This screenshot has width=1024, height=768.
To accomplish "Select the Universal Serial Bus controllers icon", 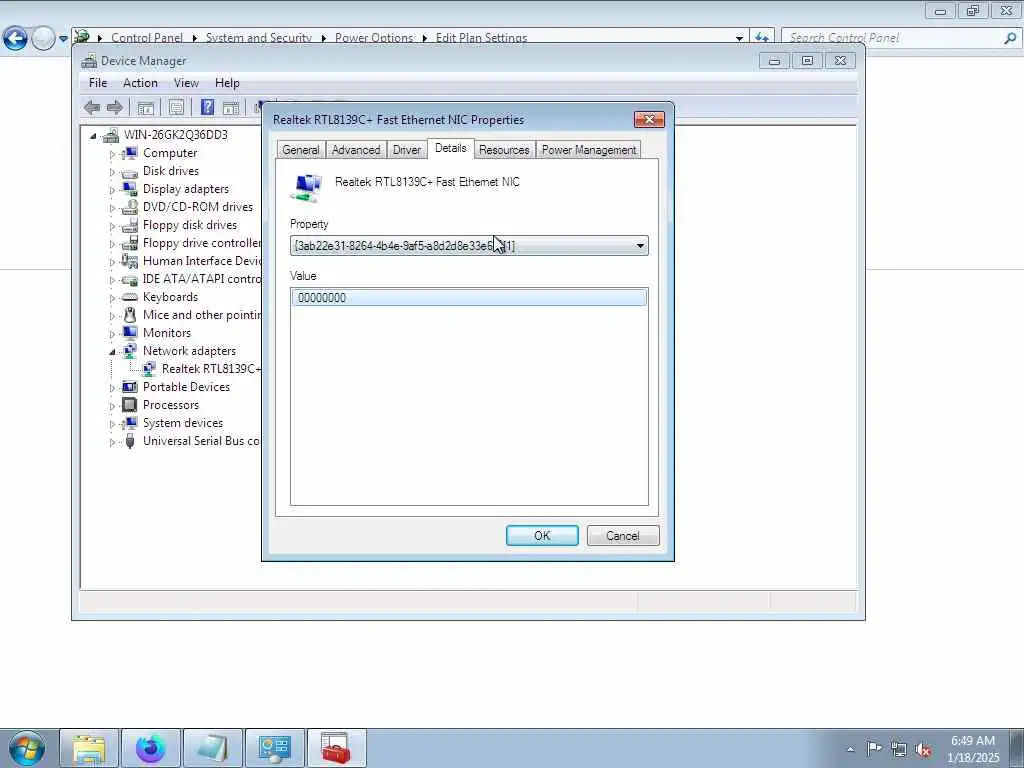I will pyautogui.click(x=130, y=441).
